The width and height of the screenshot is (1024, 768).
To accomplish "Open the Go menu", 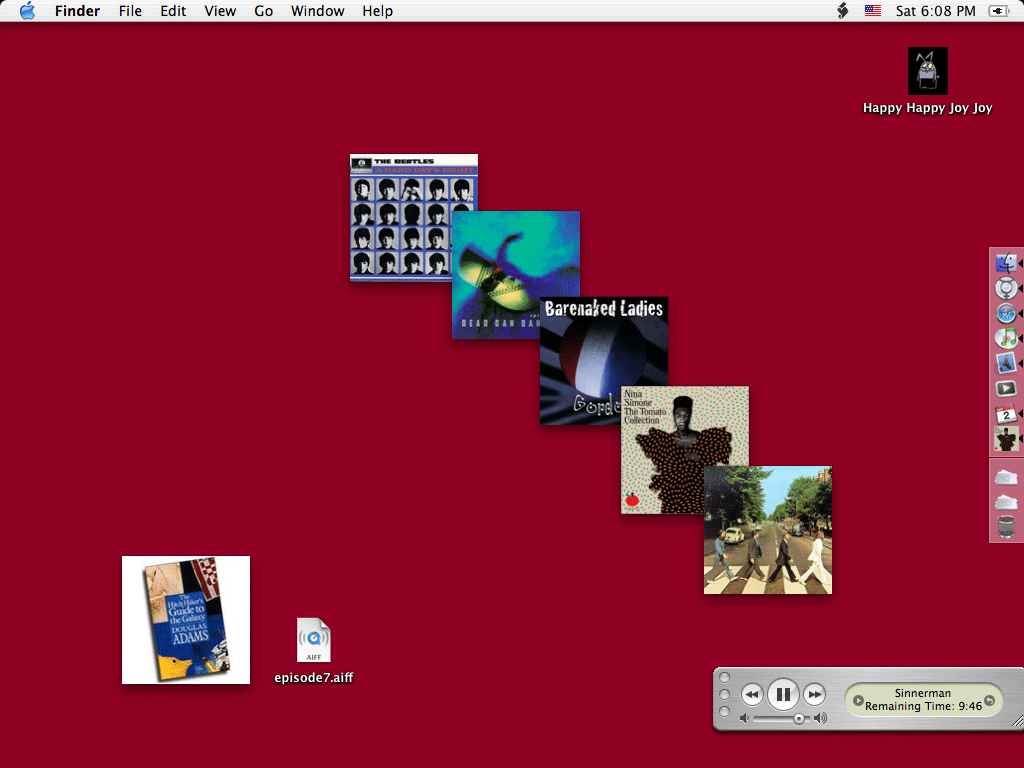I will [263, 10].
